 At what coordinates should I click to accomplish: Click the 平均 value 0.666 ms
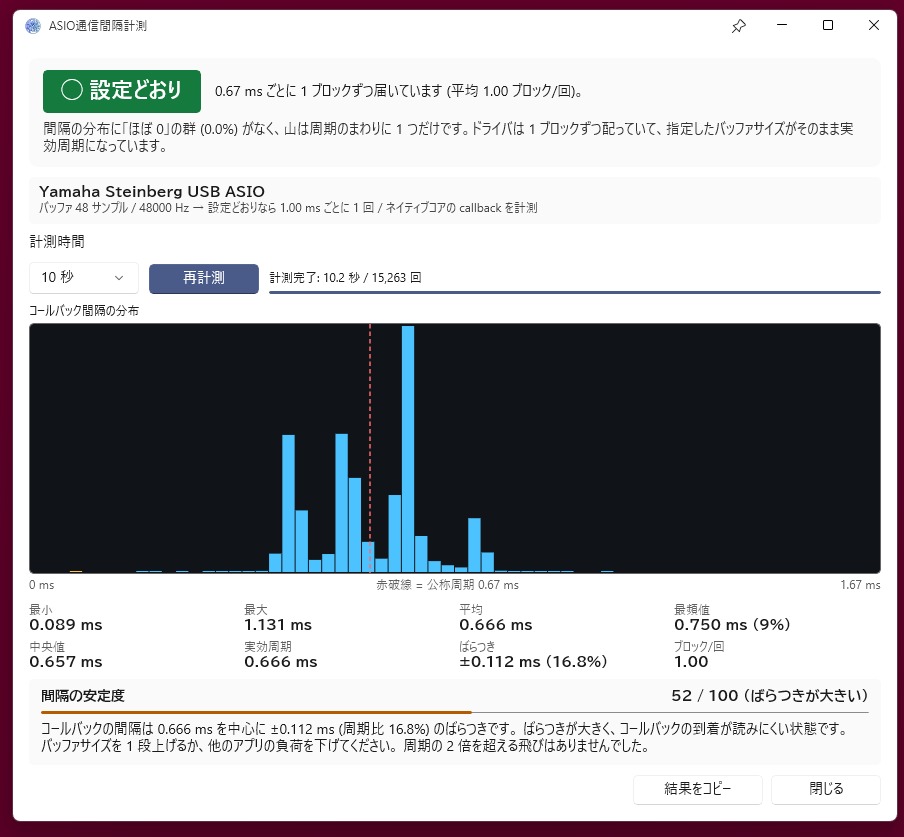tap(496, 625)
